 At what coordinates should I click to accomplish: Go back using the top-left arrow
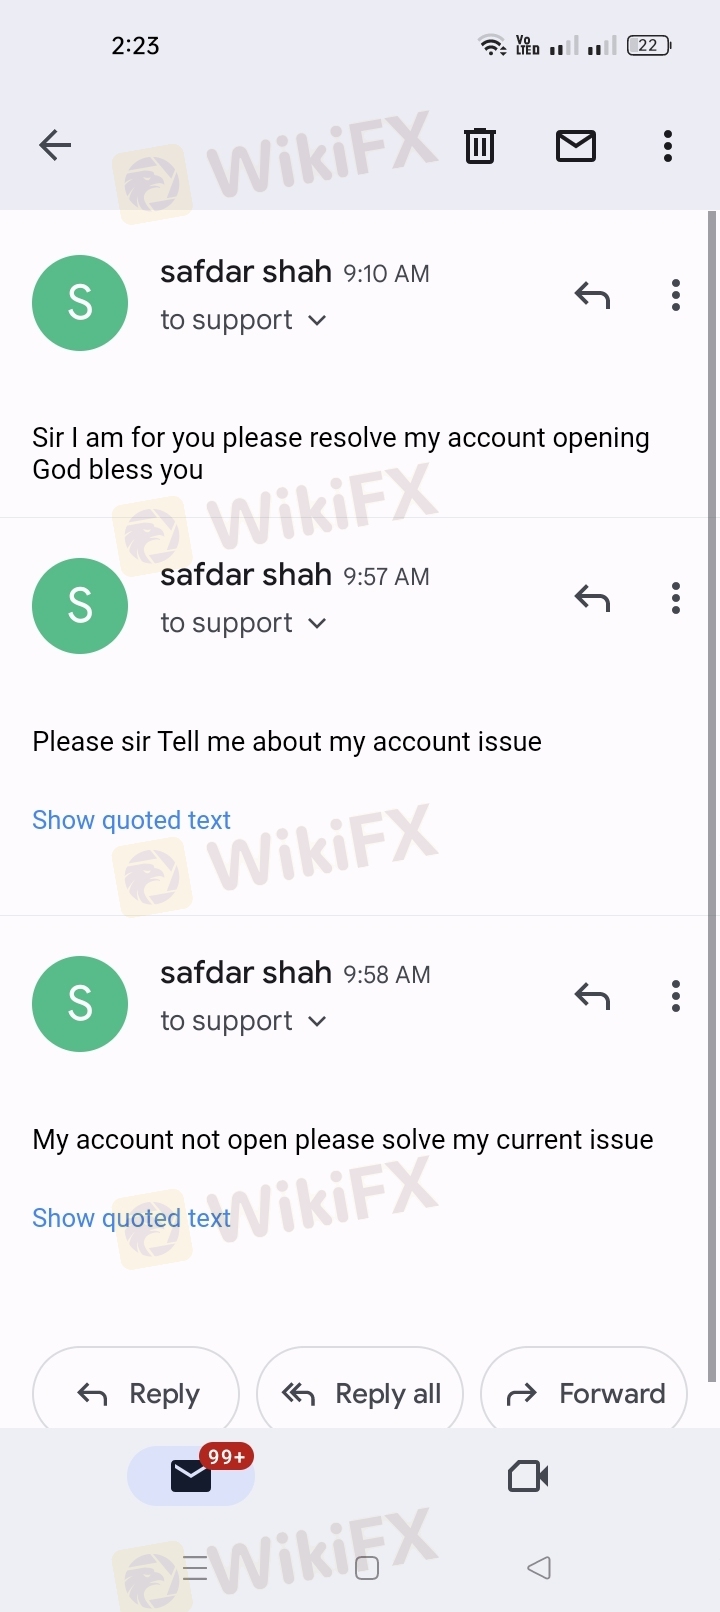(55, 146)
